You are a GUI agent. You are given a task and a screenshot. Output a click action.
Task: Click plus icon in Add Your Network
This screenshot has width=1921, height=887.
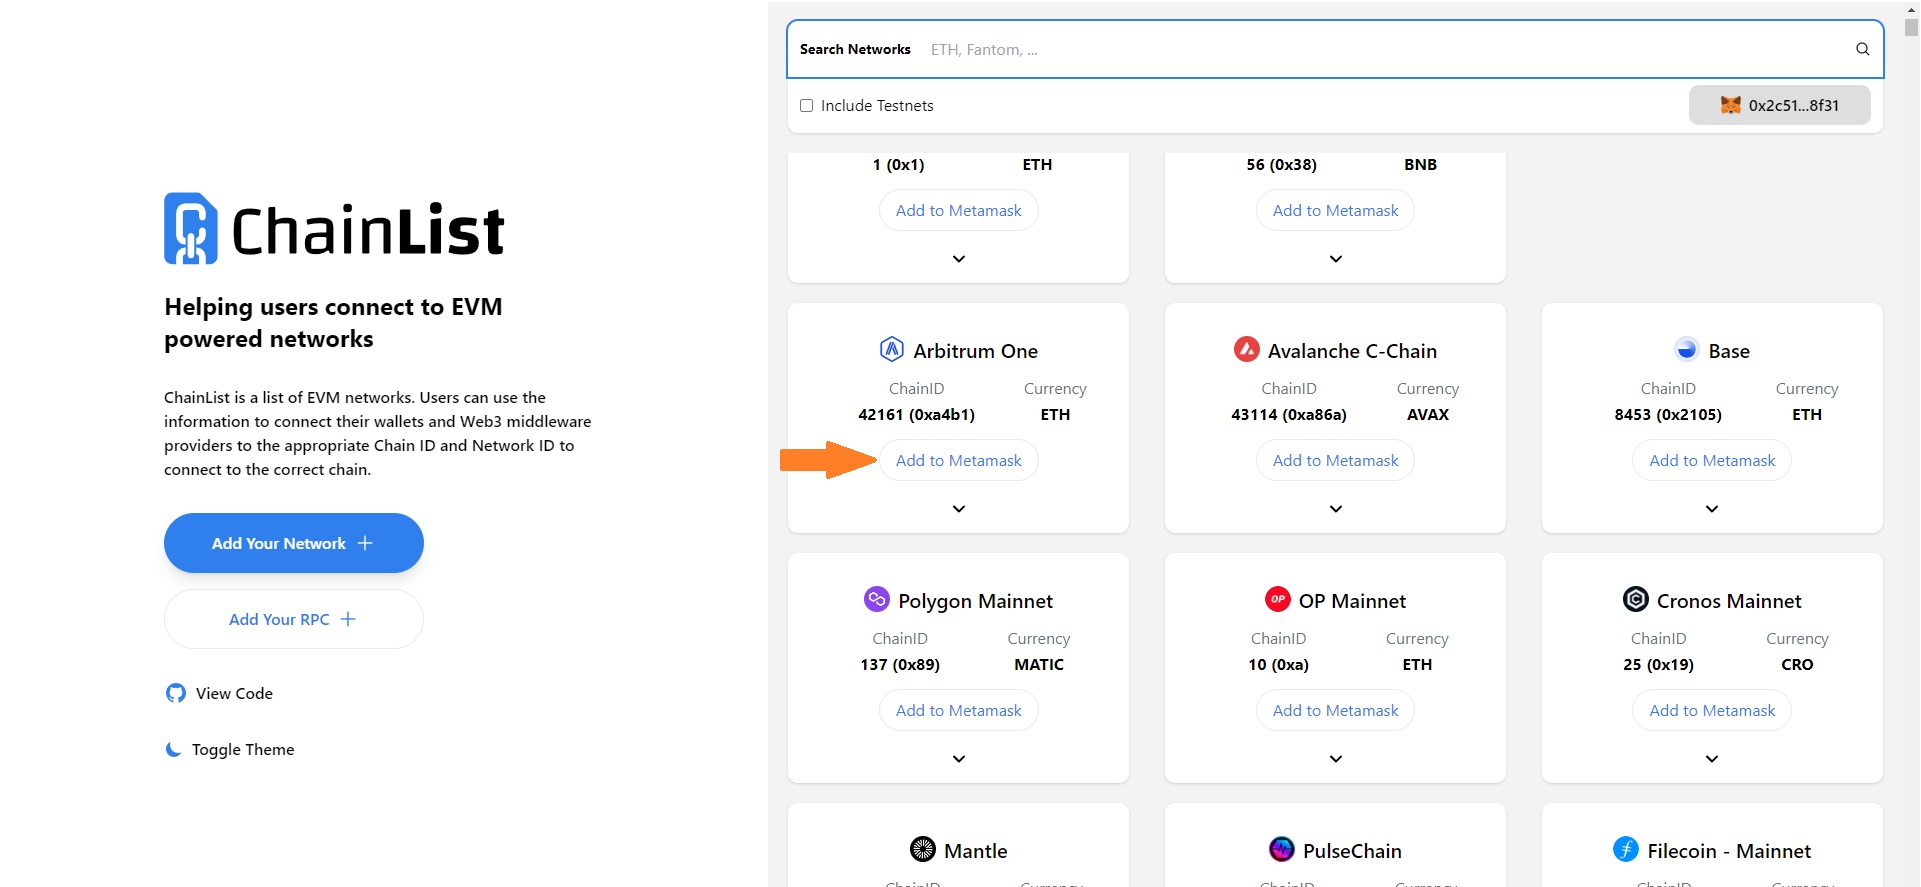click(365, 543)
